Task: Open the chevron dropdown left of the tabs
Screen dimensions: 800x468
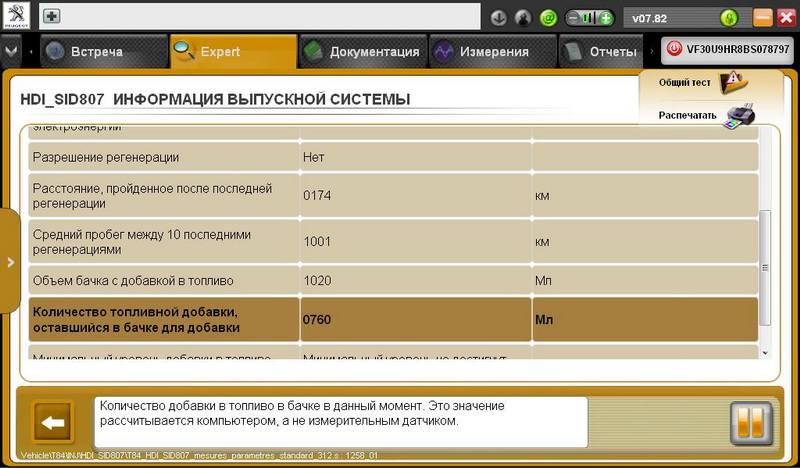Action: coord(11,50)
